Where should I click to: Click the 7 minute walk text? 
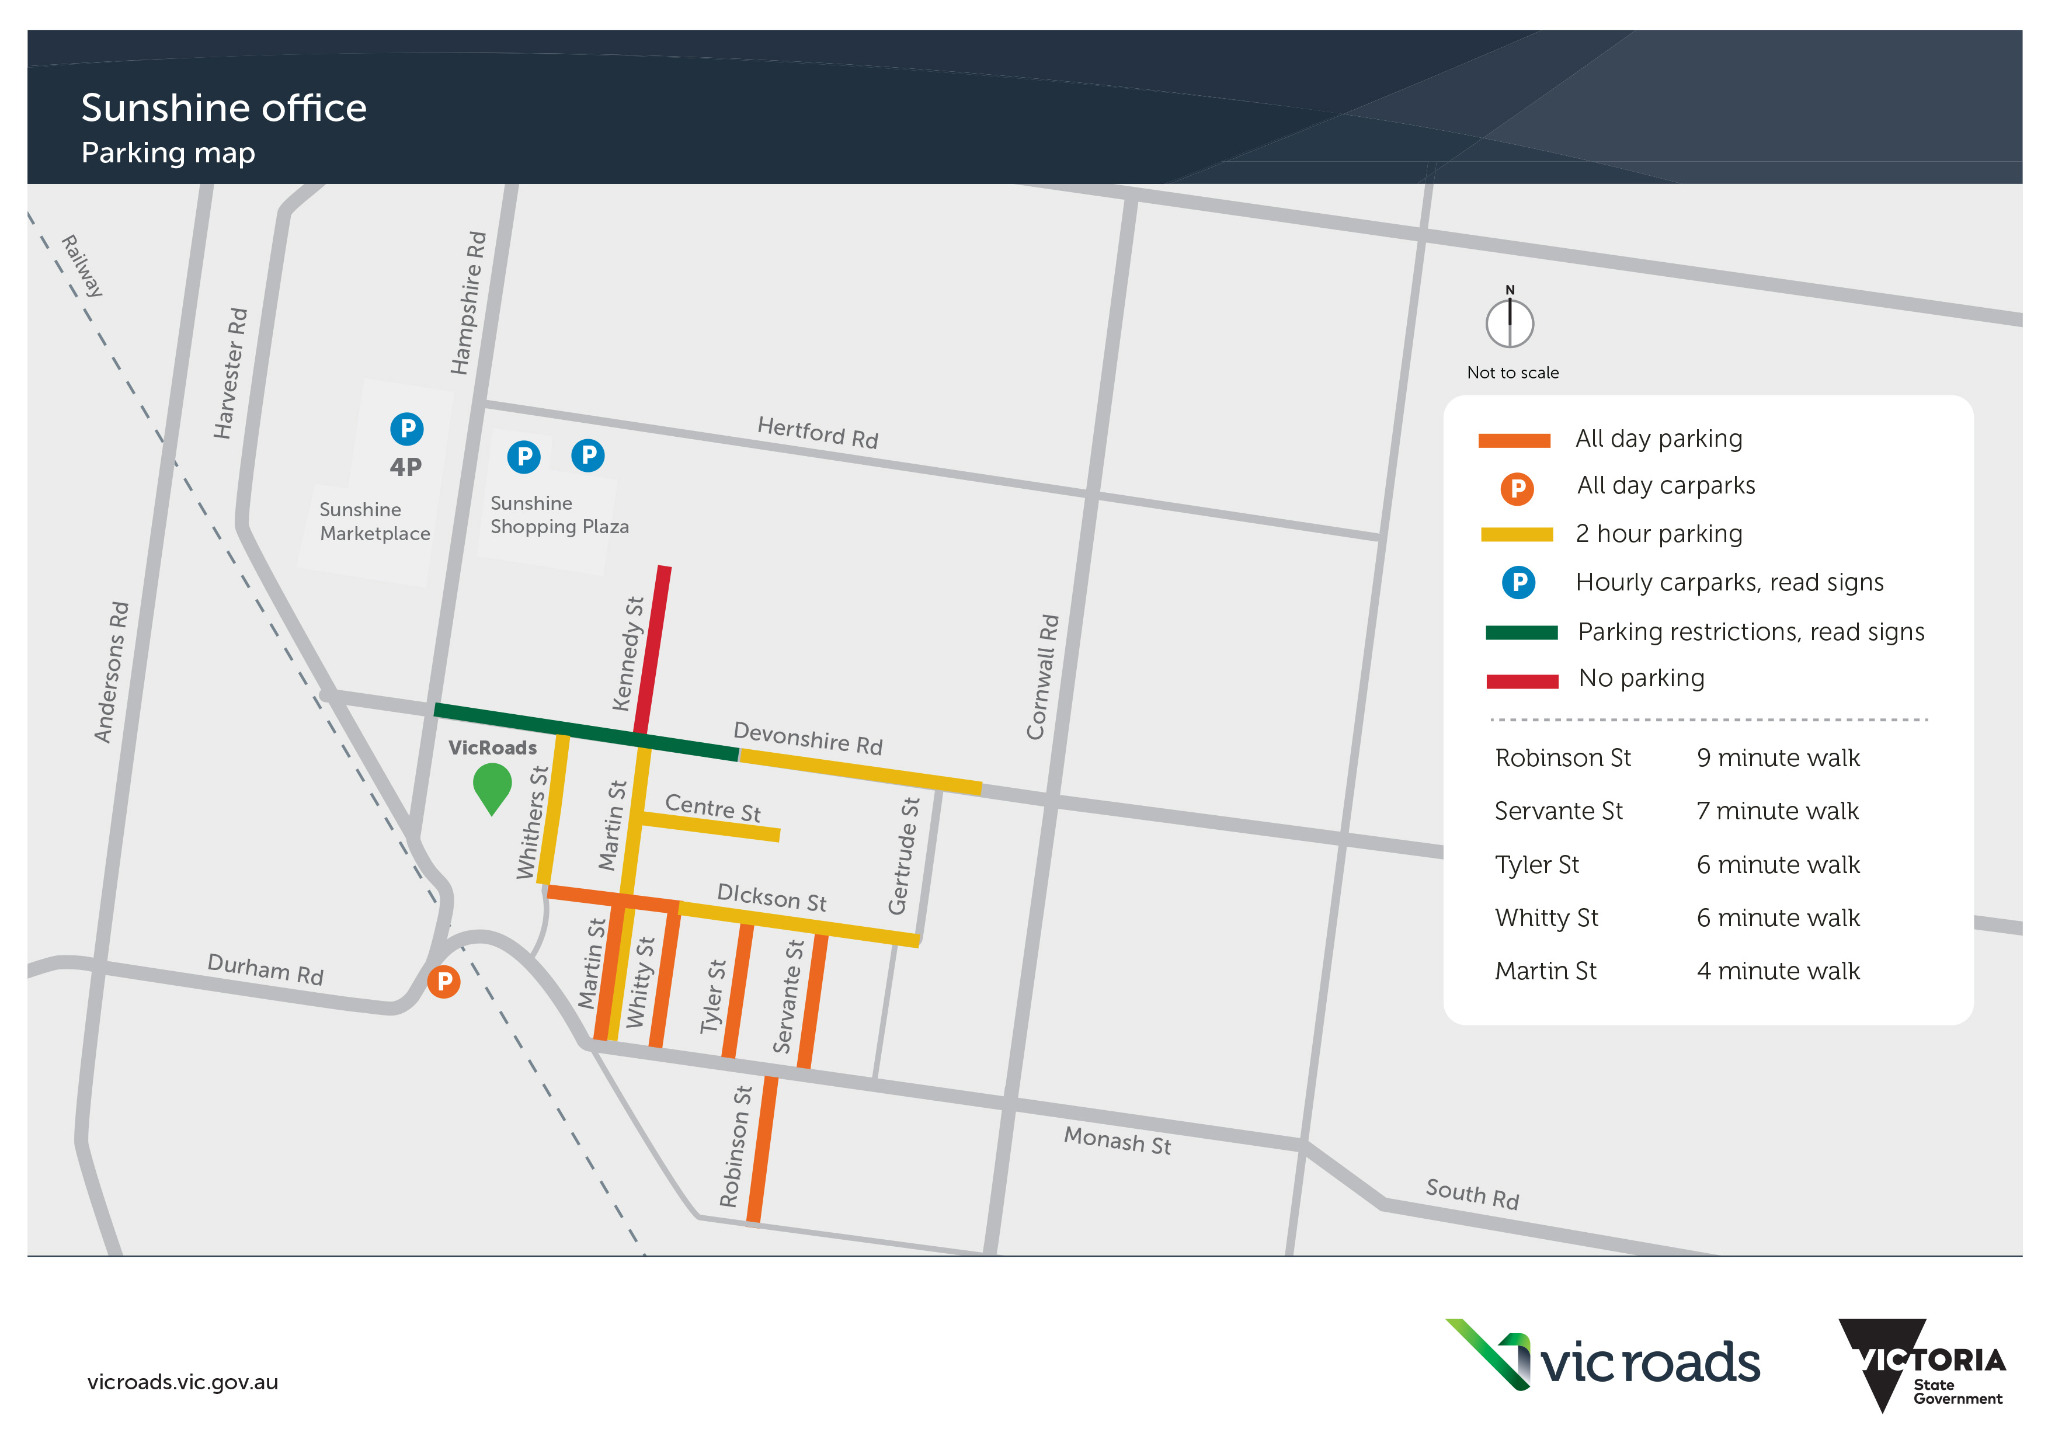[x=1777, y=811]
